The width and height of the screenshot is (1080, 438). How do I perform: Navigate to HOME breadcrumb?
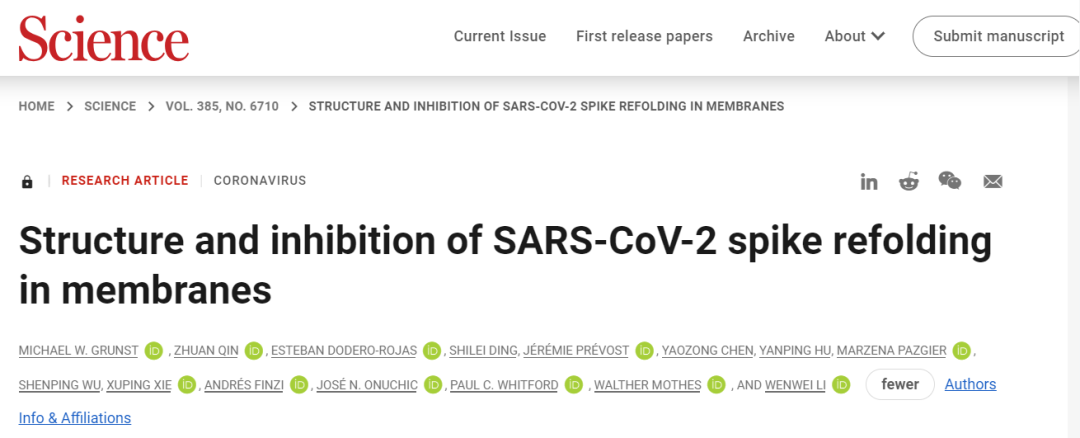tap(37, 106)
